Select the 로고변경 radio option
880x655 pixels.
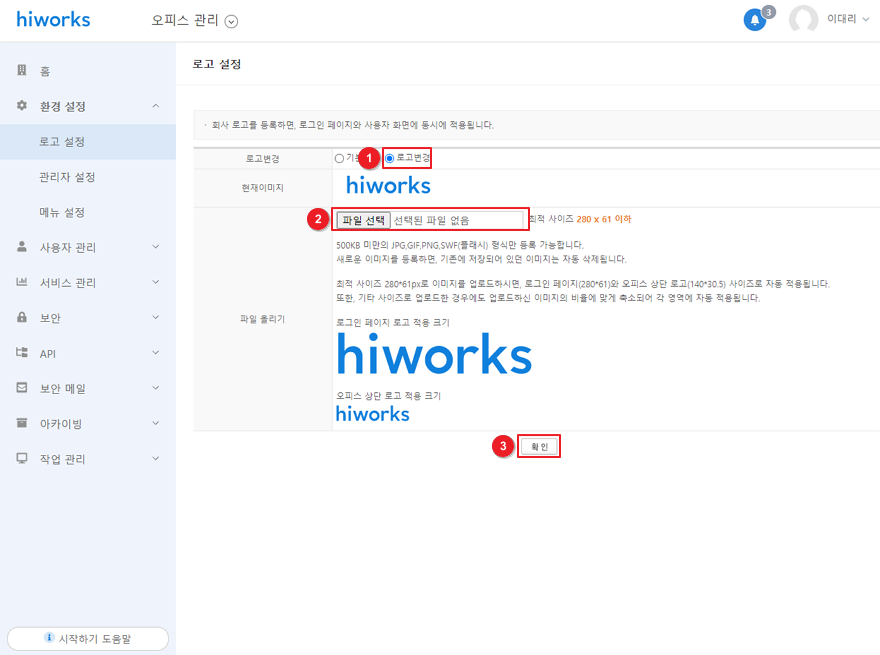389,158
